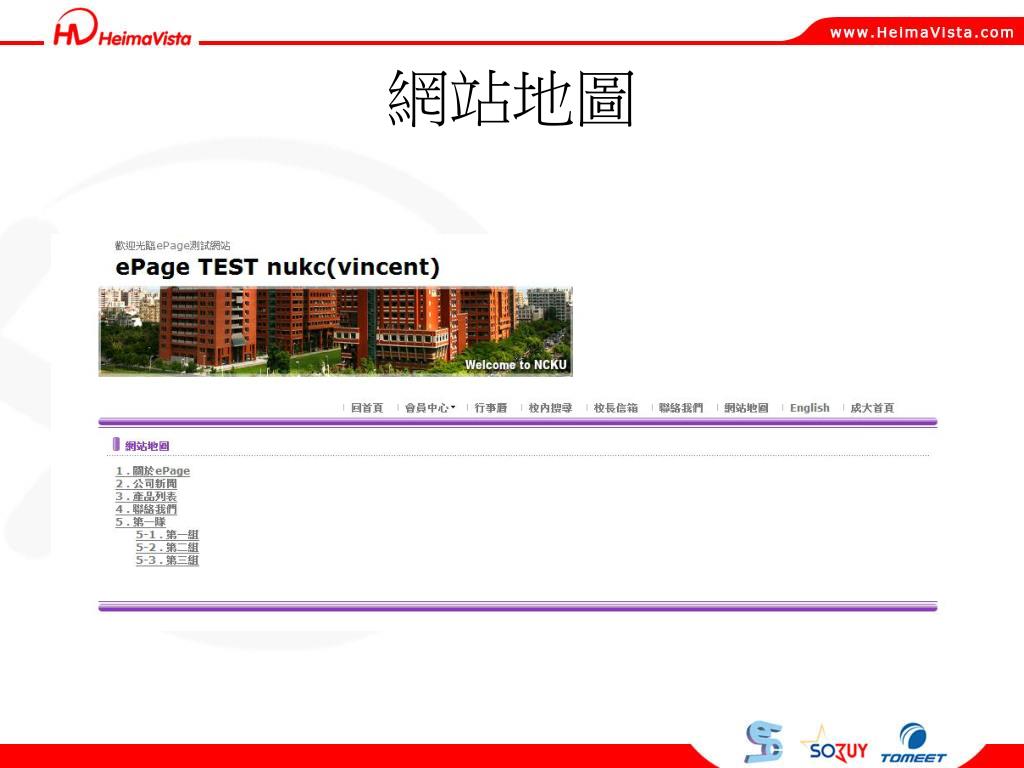Open sitemap item 1. 關於ePage
The image size is (1024, 768).
pyautogui.click(x=153, y=471)
